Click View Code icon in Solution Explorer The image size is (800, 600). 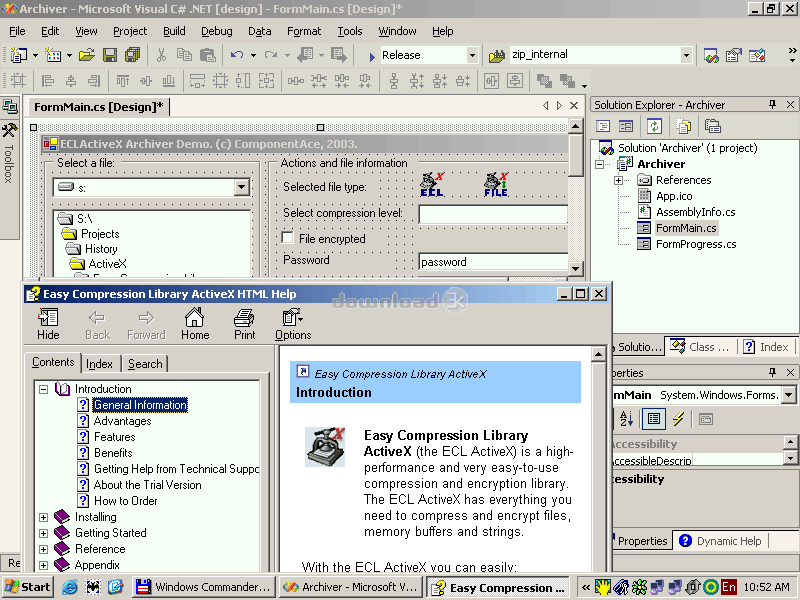click(x=603, y=126)
